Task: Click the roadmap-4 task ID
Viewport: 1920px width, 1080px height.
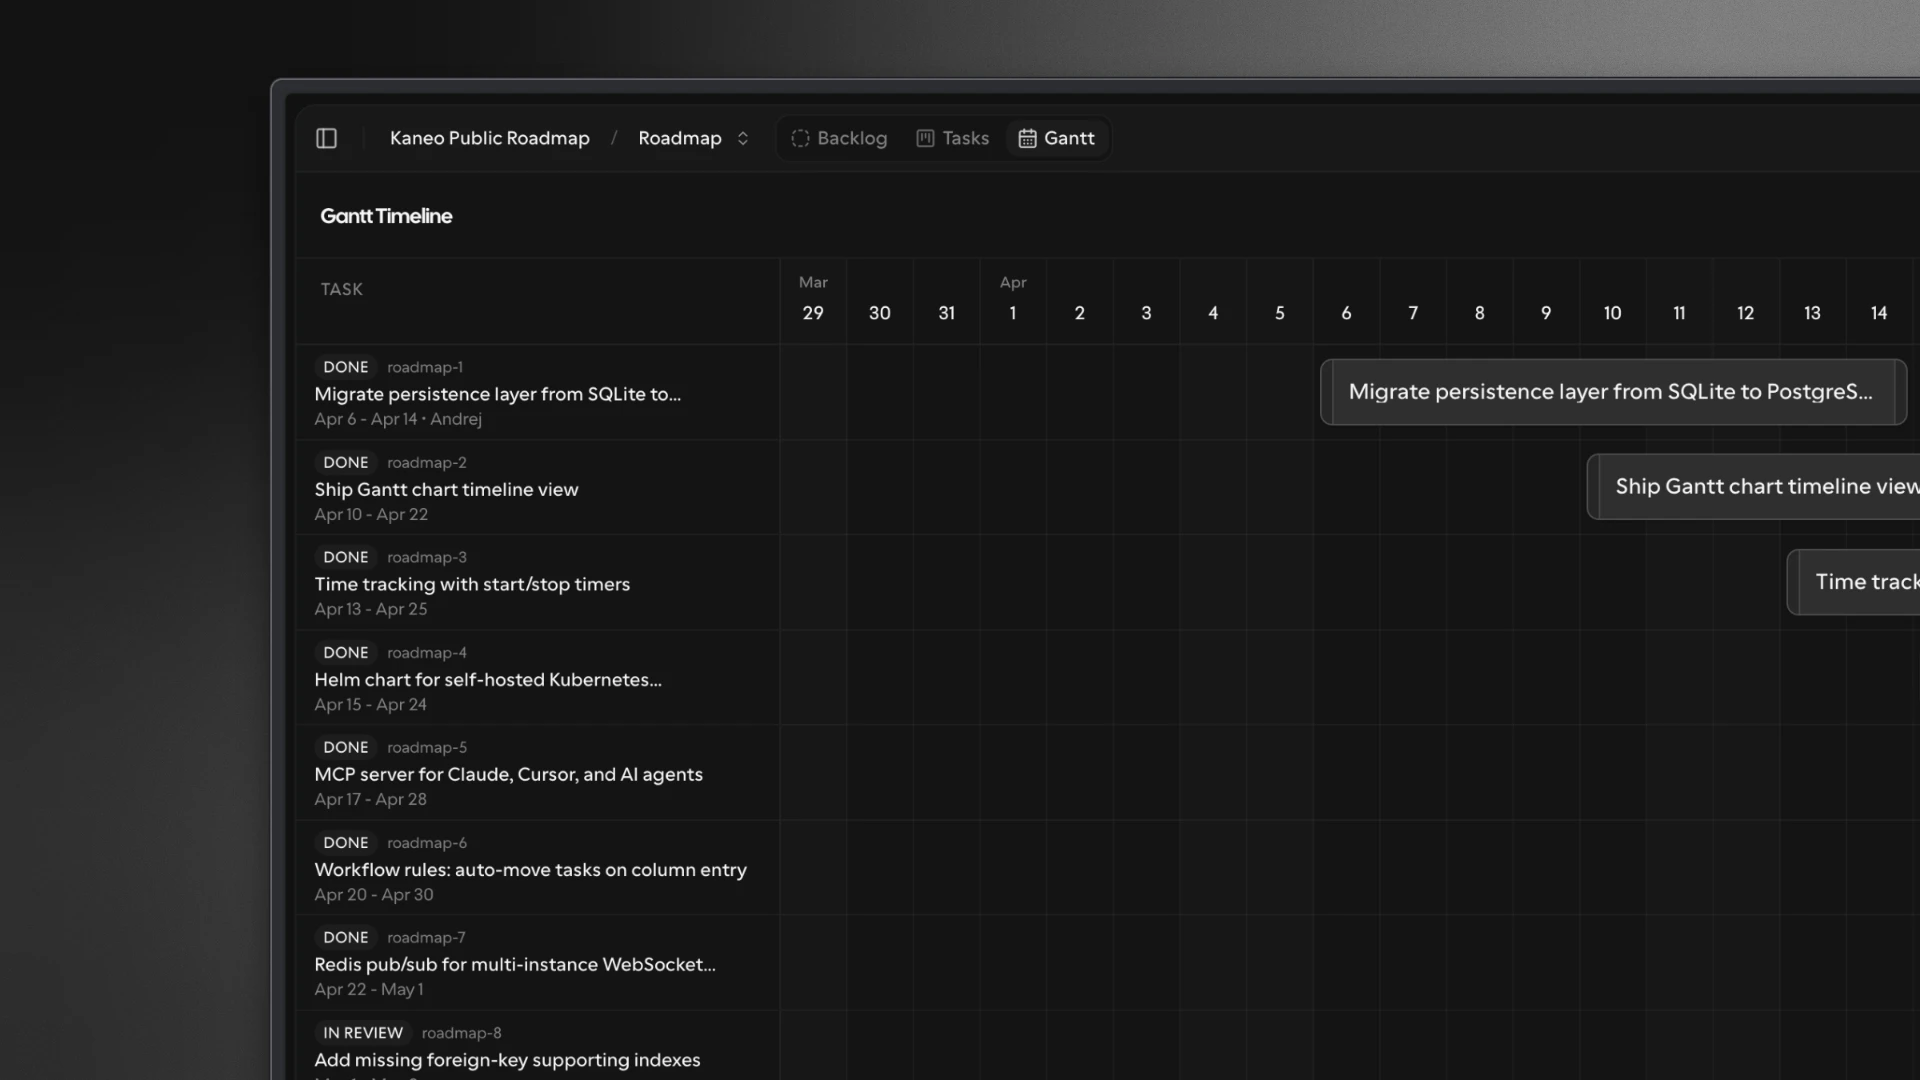Action: point(427,652)
